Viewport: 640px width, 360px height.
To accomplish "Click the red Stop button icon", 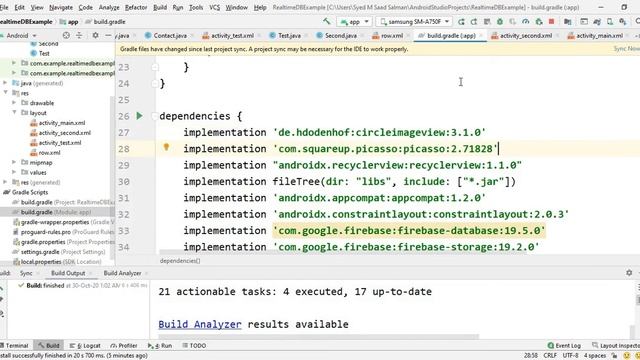I will pos(551,22).
